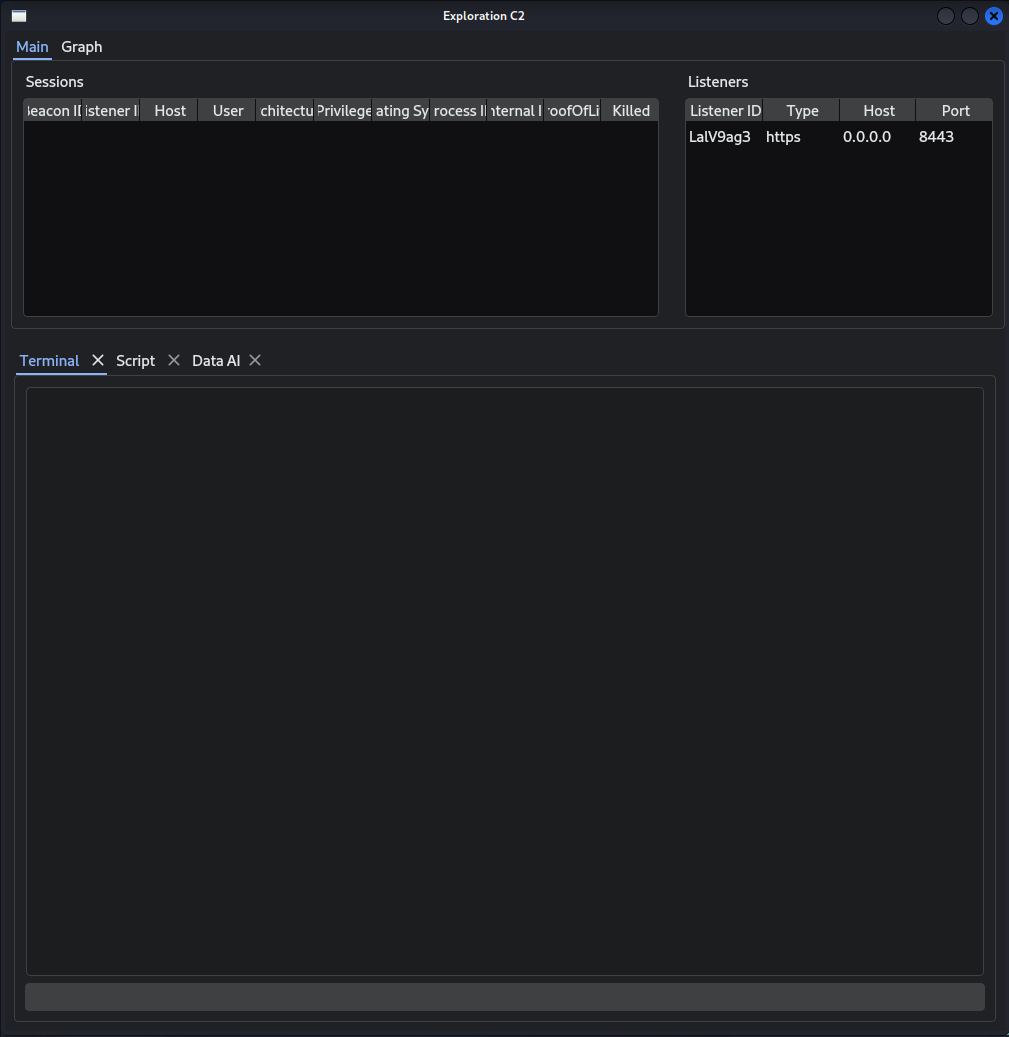This screenshot has height=1037, width=1009.
Task: Switch to the Data AI tab
Action: [x=216, y=361]
